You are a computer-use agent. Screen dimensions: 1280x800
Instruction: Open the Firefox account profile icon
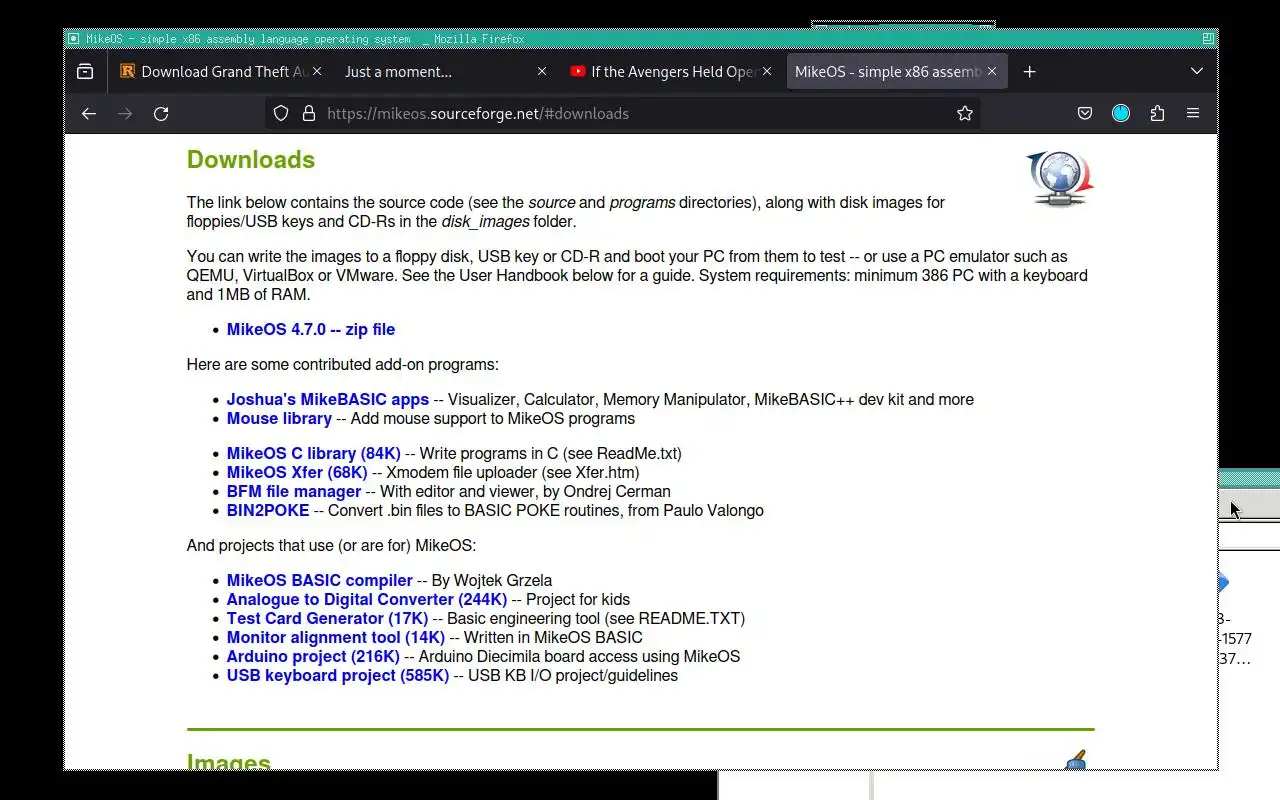[1121, 114]
